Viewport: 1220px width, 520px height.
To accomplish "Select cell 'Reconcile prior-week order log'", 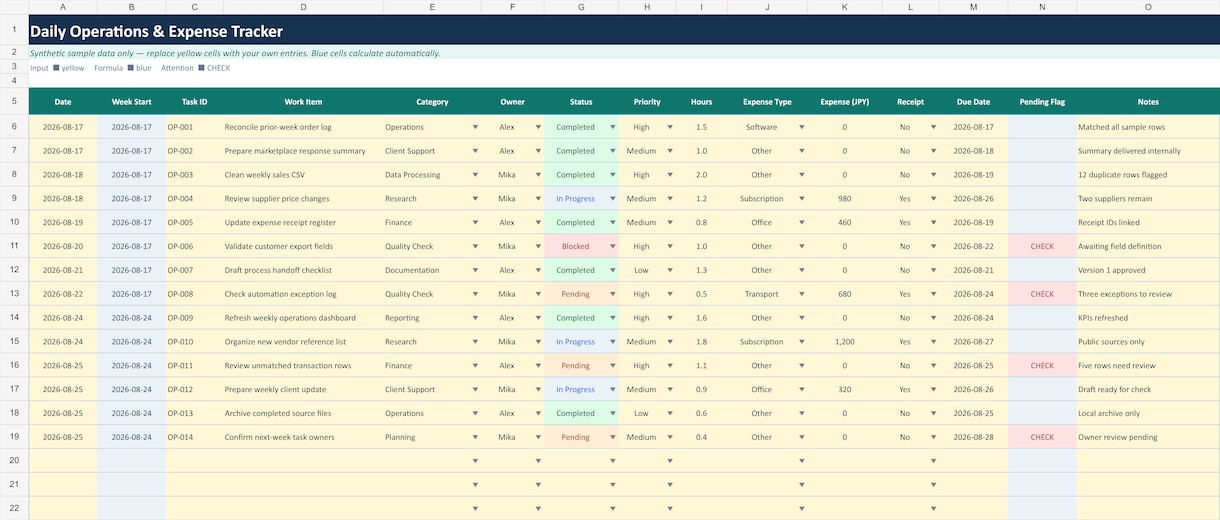I will [x=303, y=127].
